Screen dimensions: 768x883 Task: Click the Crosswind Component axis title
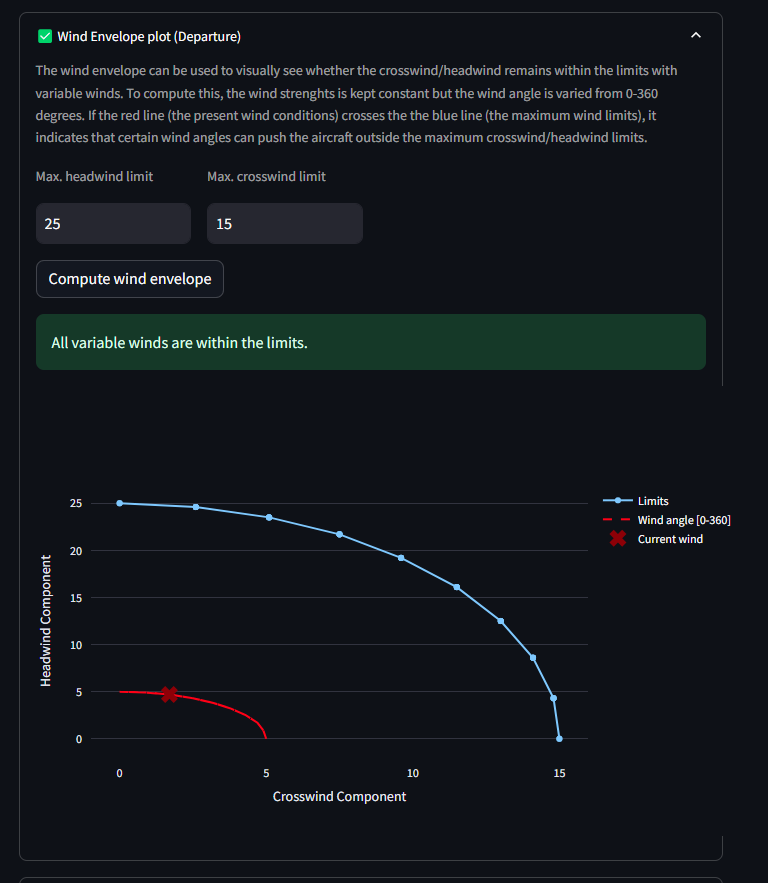(x=339, y=796)
